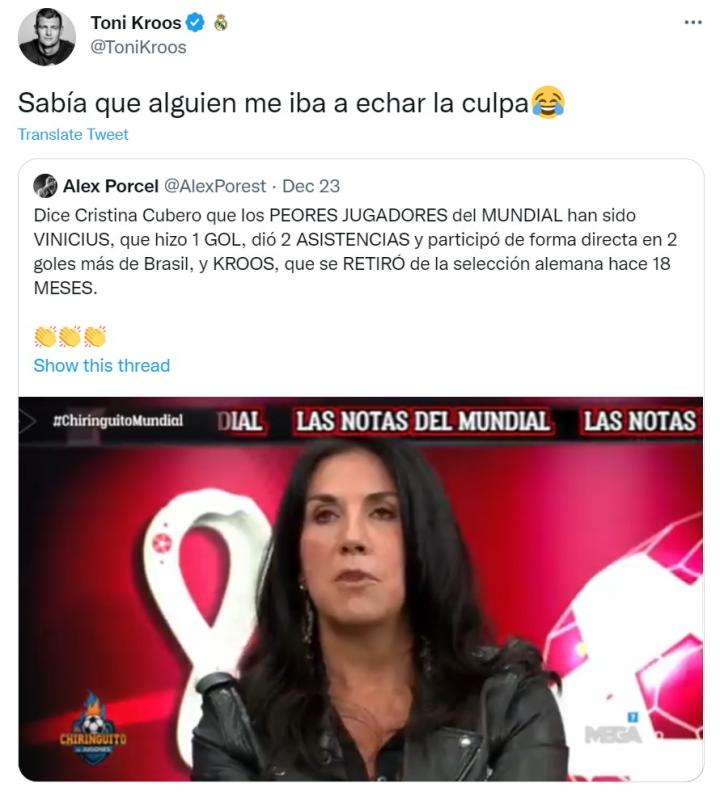Click the Real Madrid crest badge
Screen dimensions: 720x792
pyautogui.click(x=221, y=23)
